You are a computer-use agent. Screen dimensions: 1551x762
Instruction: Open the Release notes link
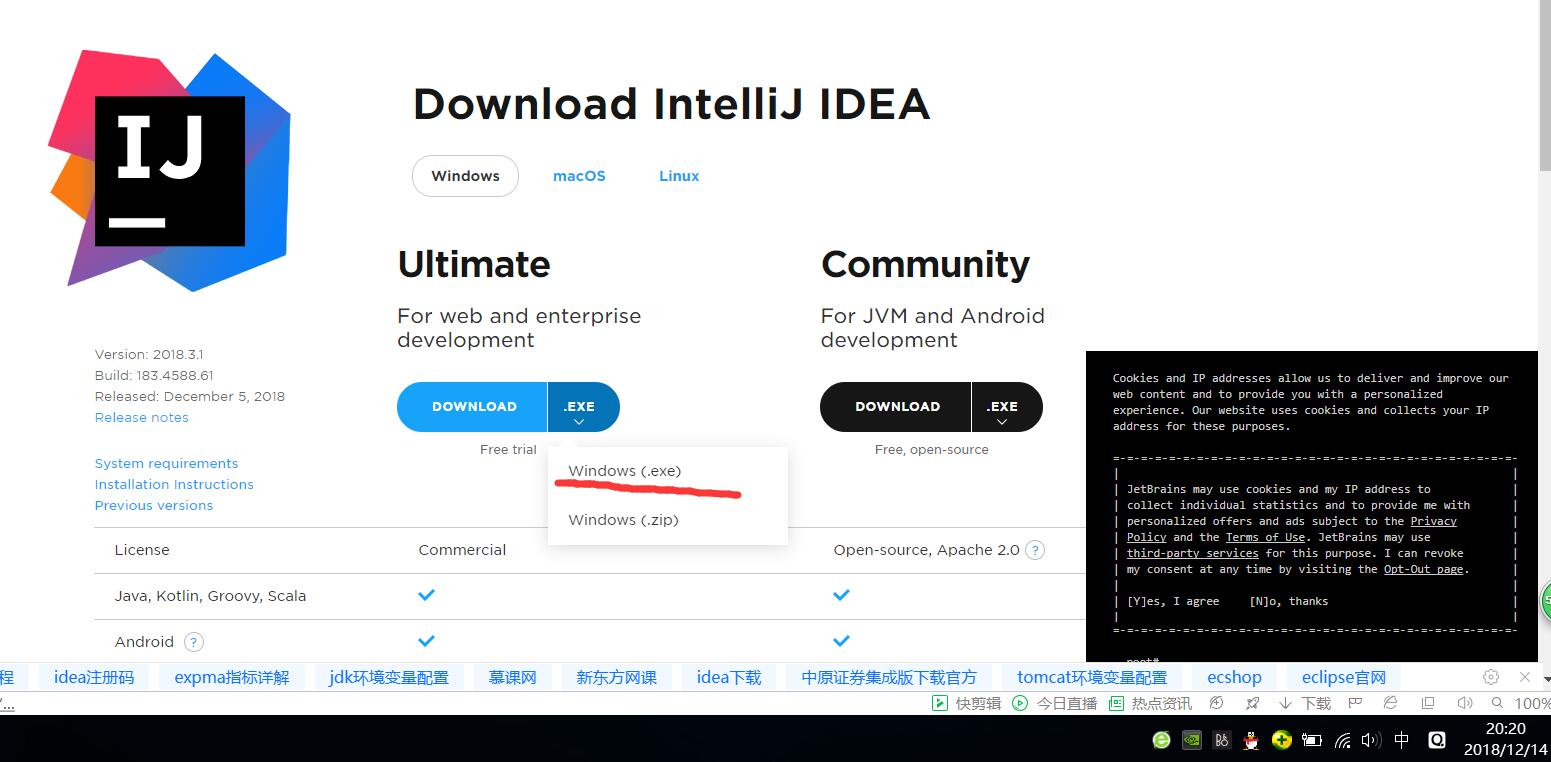(141, 418)
